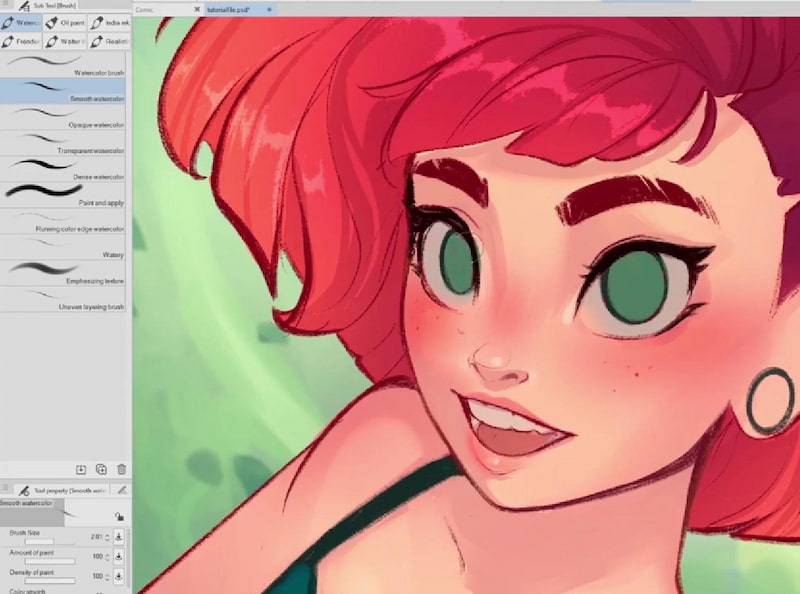Delete the sub tool with trash icon
Image resolution: width=800 pixels, height=594 pixels.
point(121,469)
